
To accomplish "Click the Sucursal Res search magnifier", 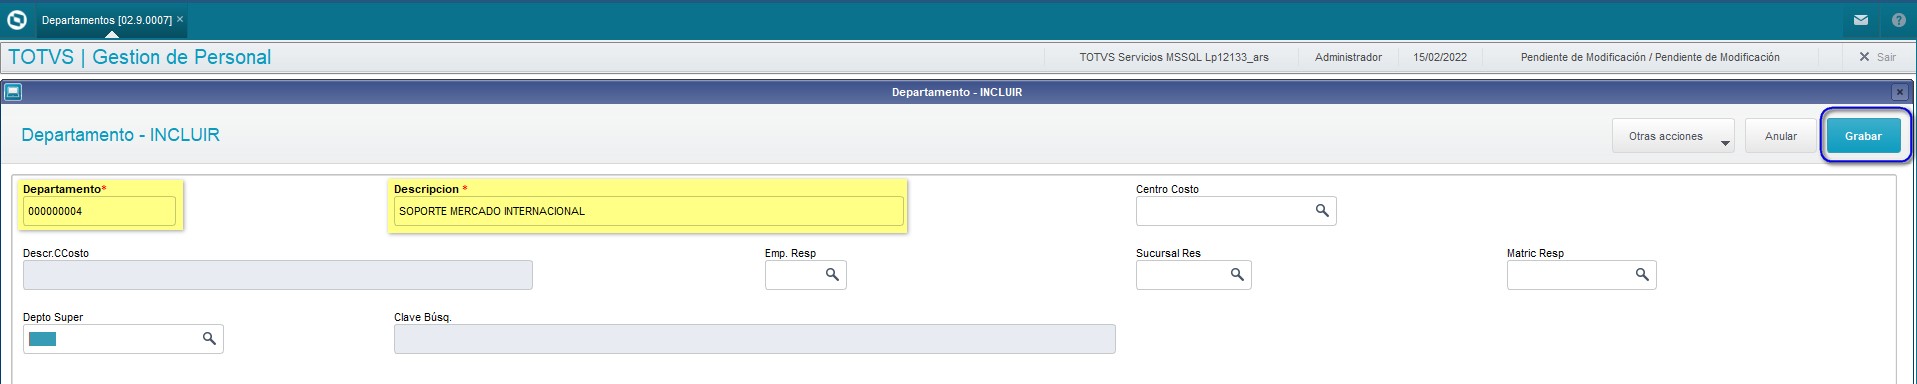I will [1237, 275].
